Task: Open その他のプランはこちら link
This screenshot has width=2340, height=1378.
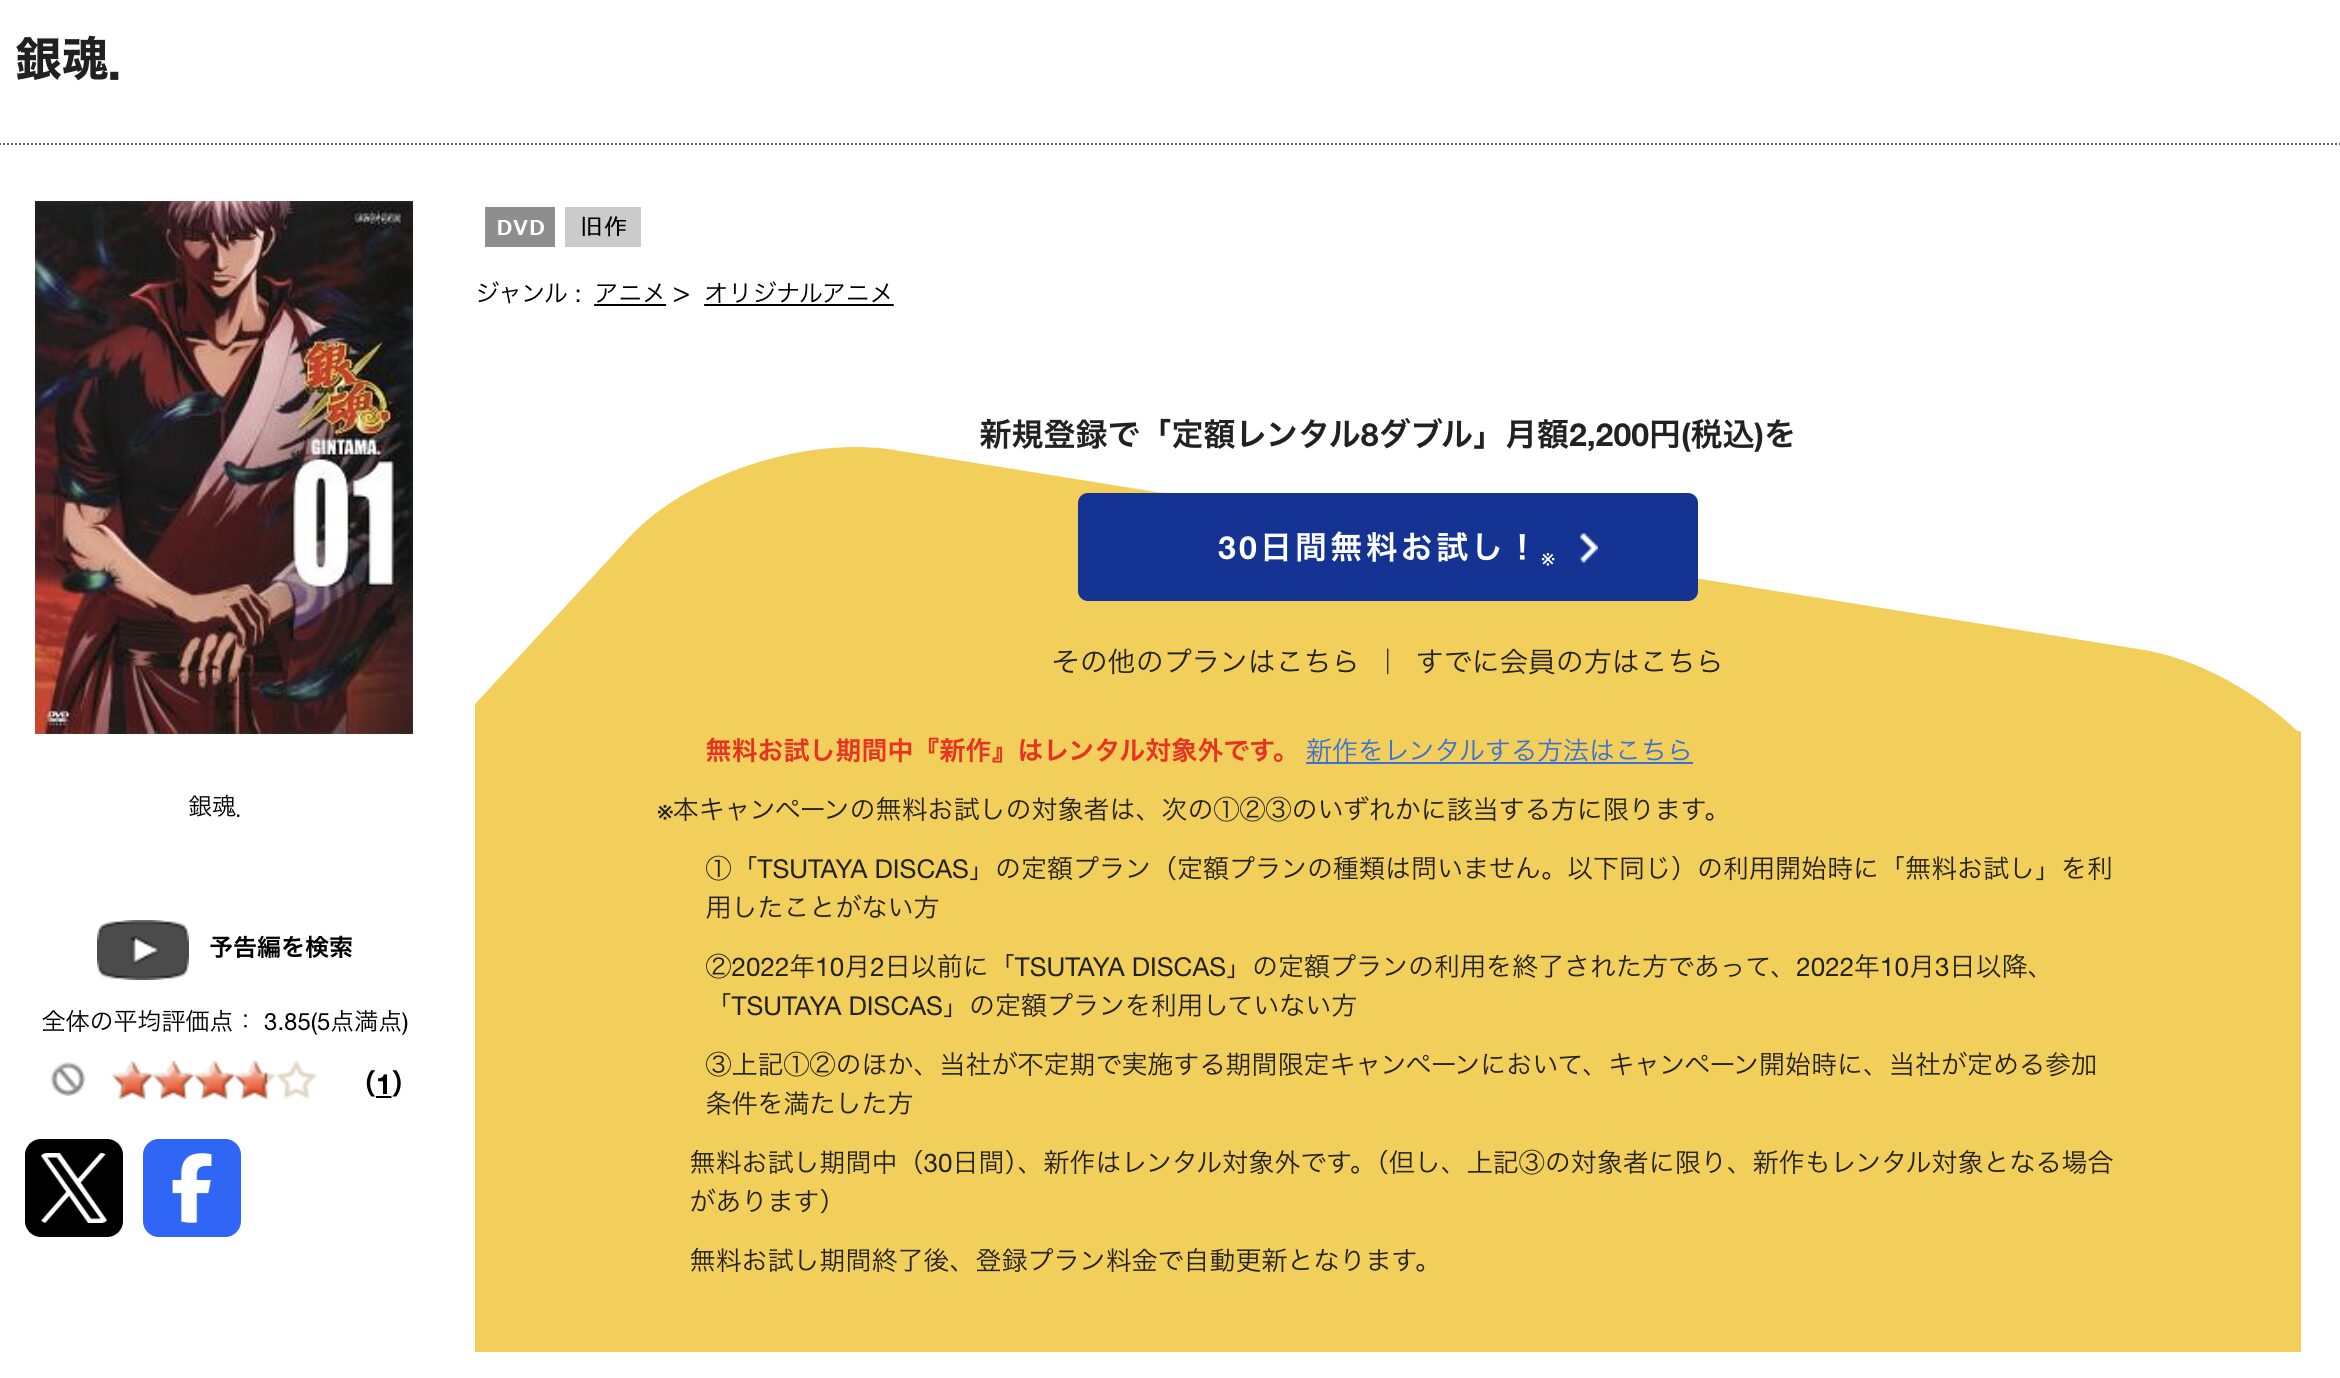Action: pyautogui.click(x=1205, y=661)
